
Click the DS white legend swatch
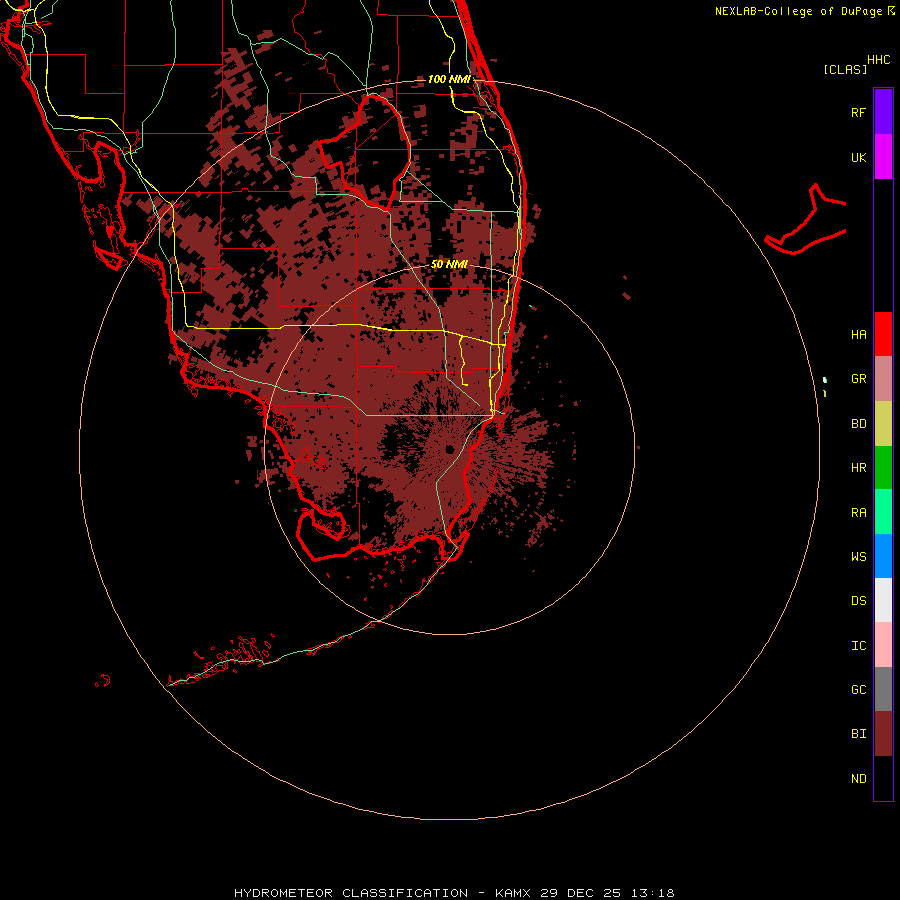click(883, 600)
